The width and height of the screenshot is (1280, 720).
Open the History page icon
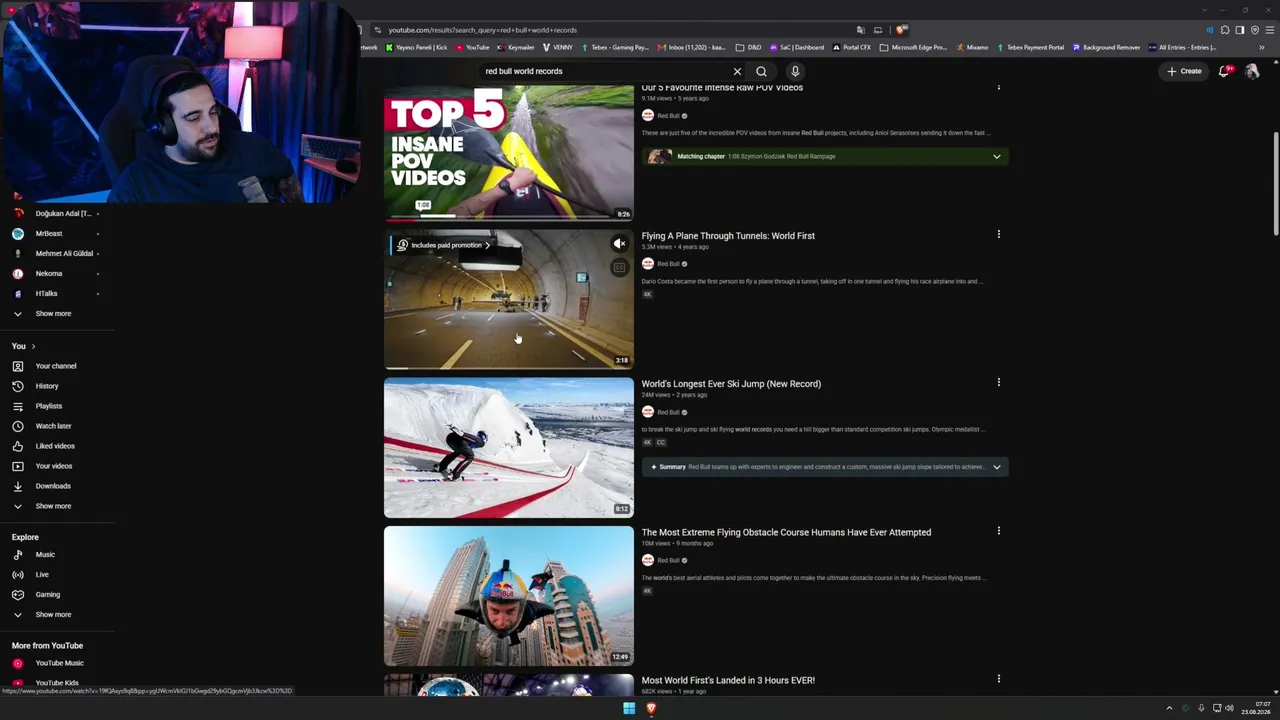[17, 386]
